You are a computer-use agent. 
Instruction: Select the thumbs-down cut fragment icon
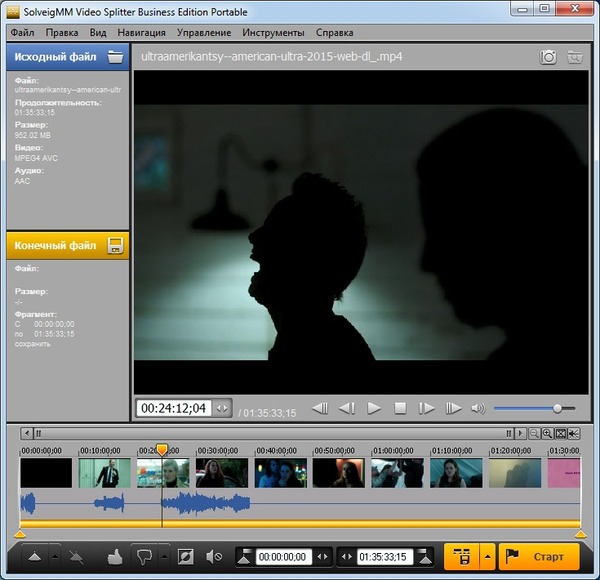tap(141, 556)
